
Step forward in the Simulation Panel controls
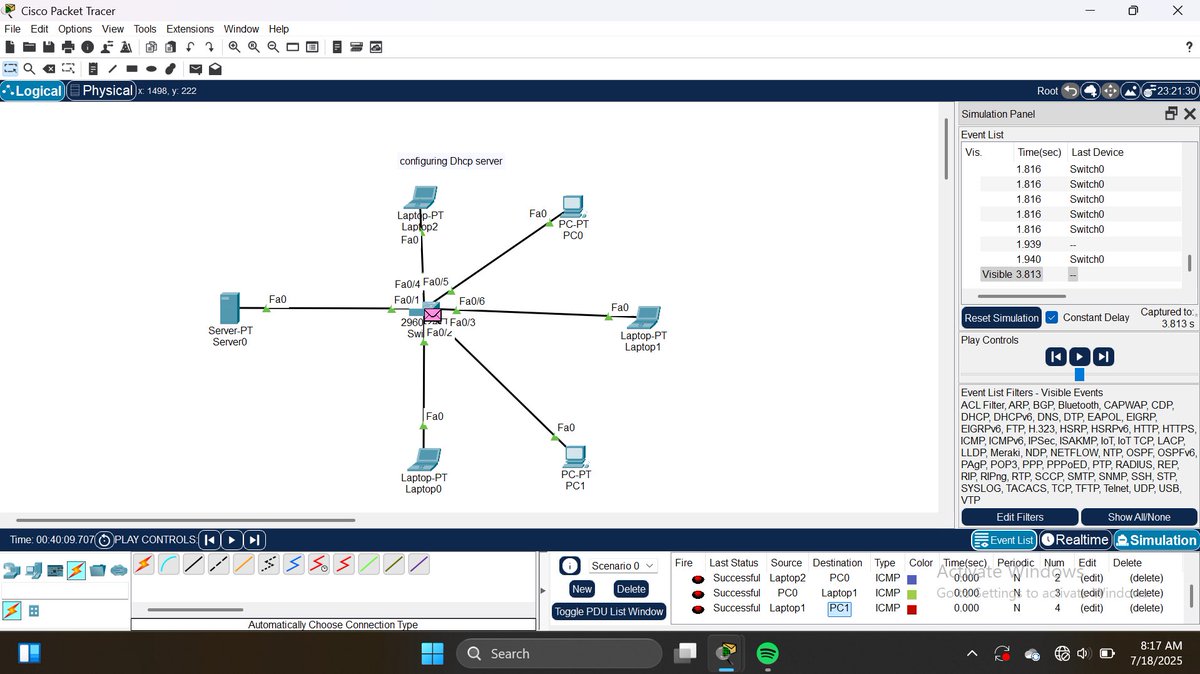click(x=1103, y=357)
